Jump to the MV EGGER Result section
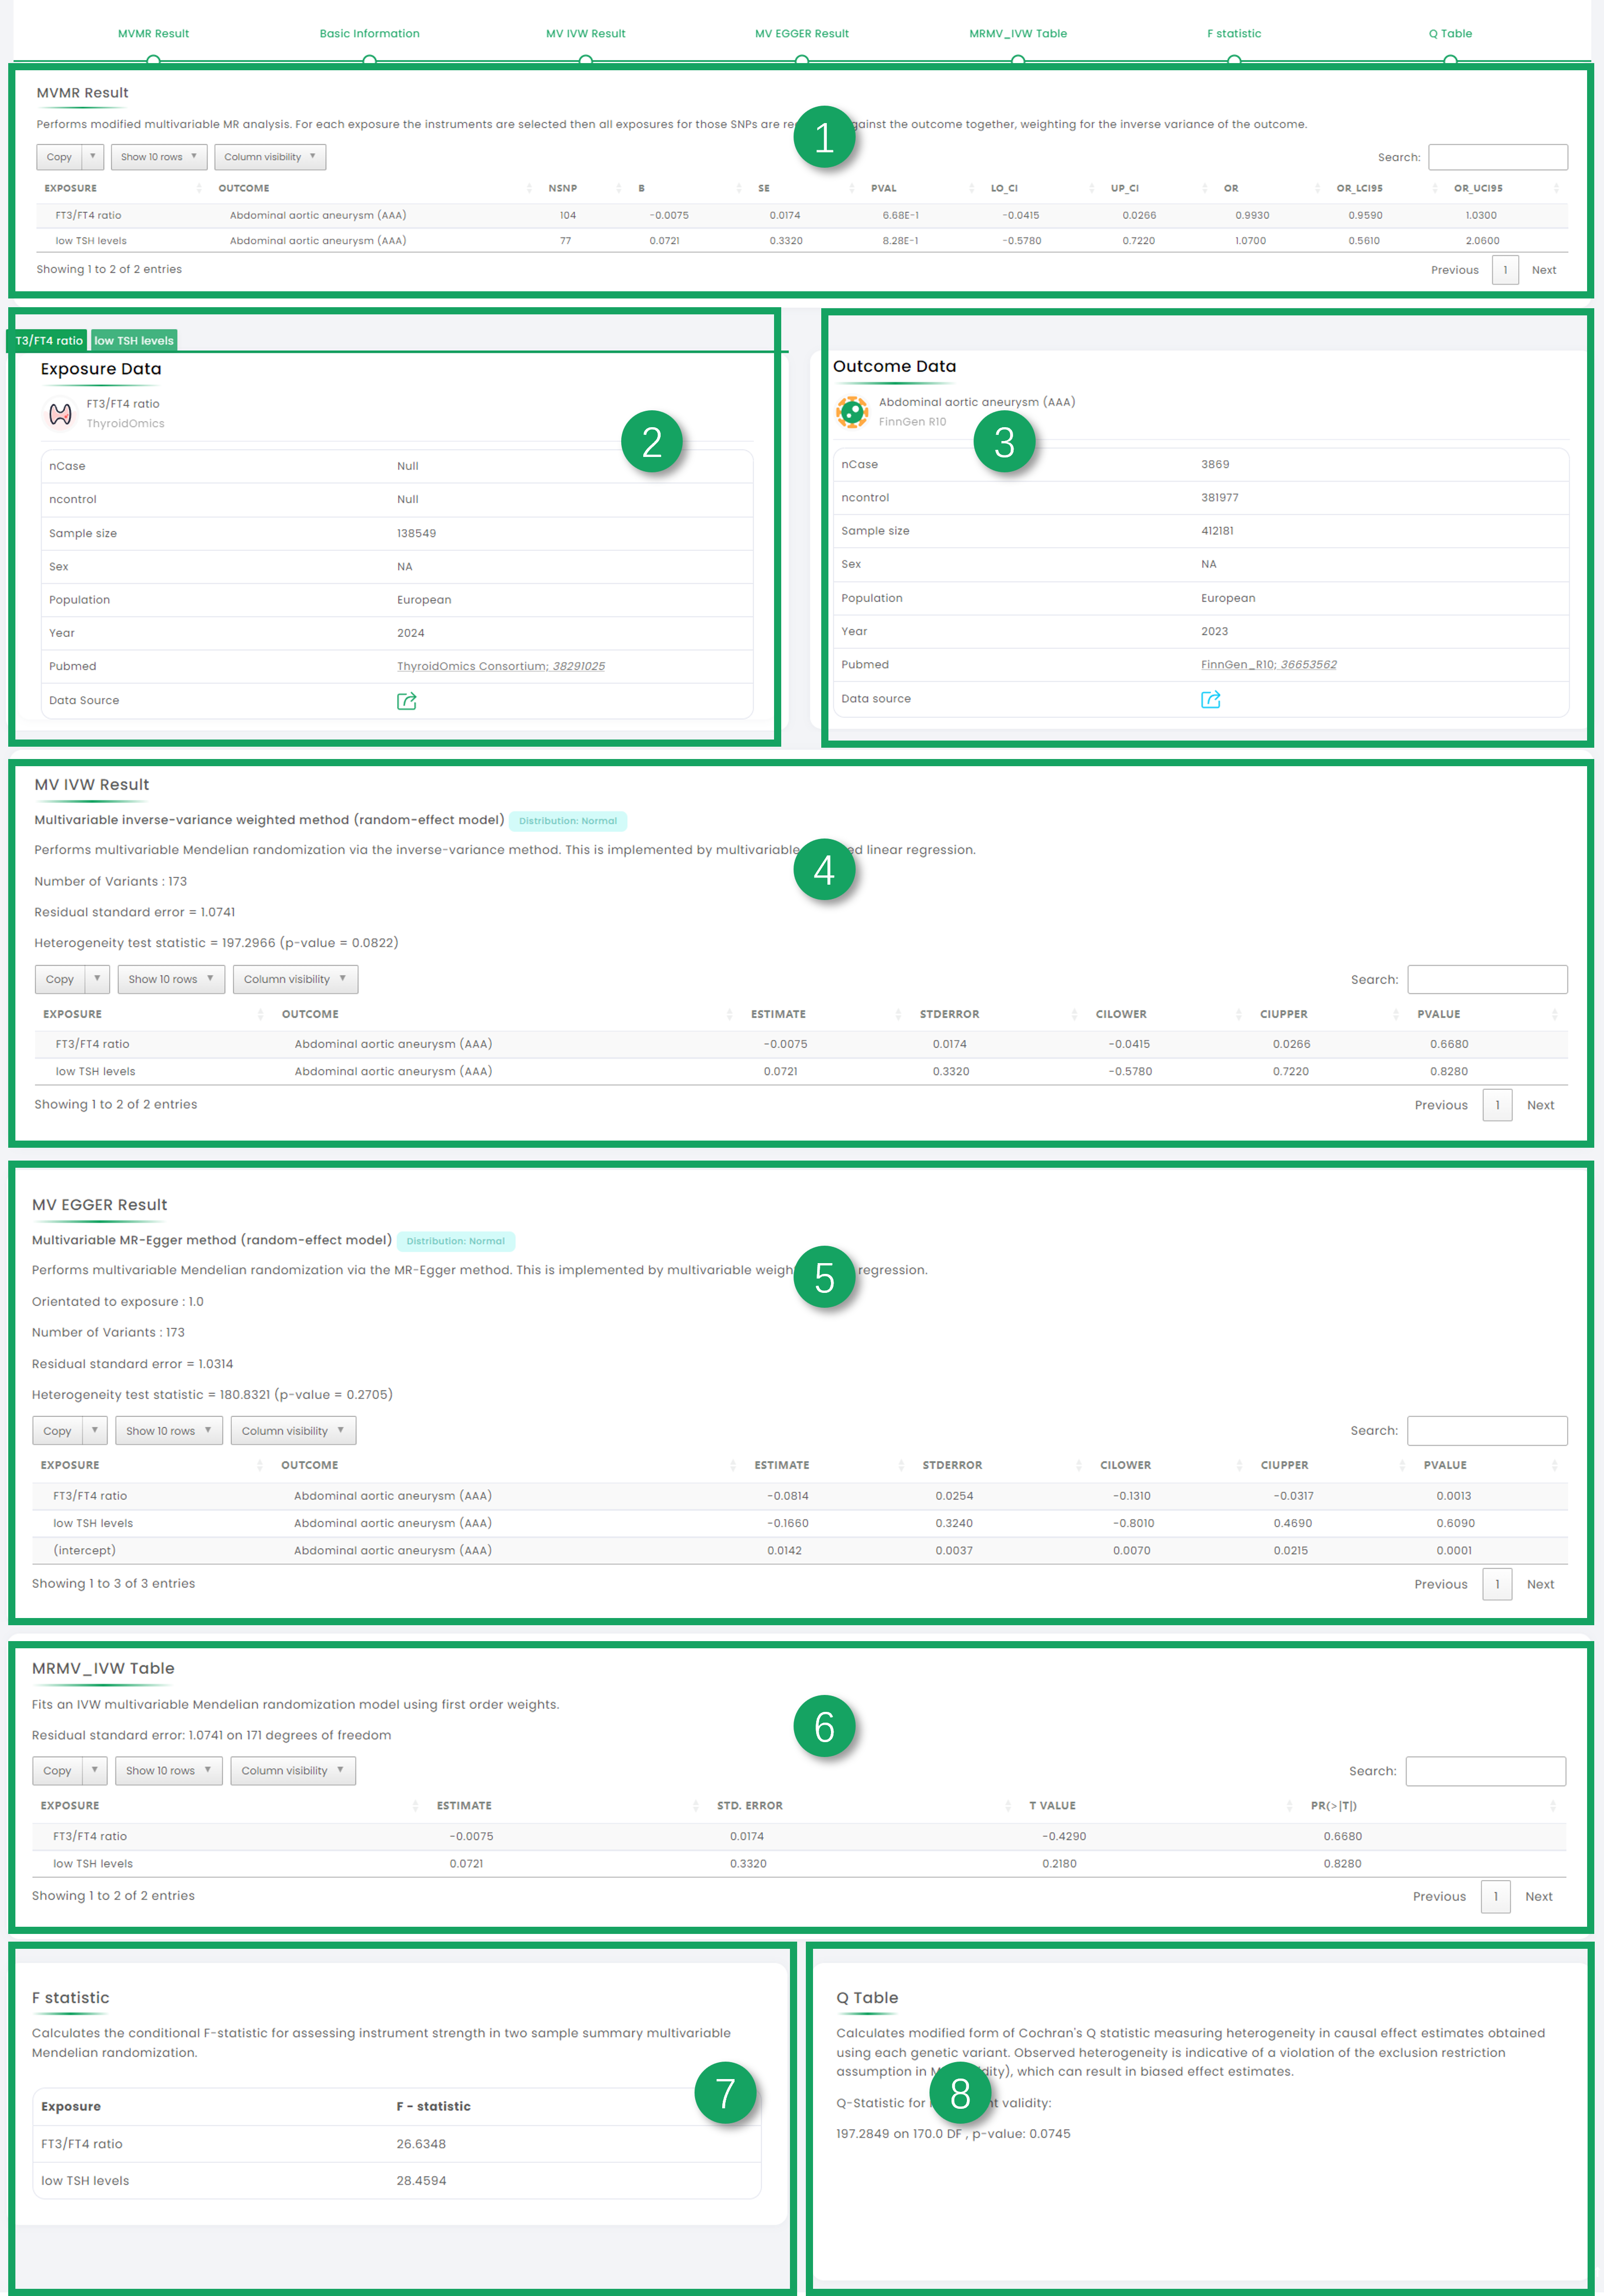This screenshot has height=2296, width=1604. pyautogui.click(x=801, y=34)
